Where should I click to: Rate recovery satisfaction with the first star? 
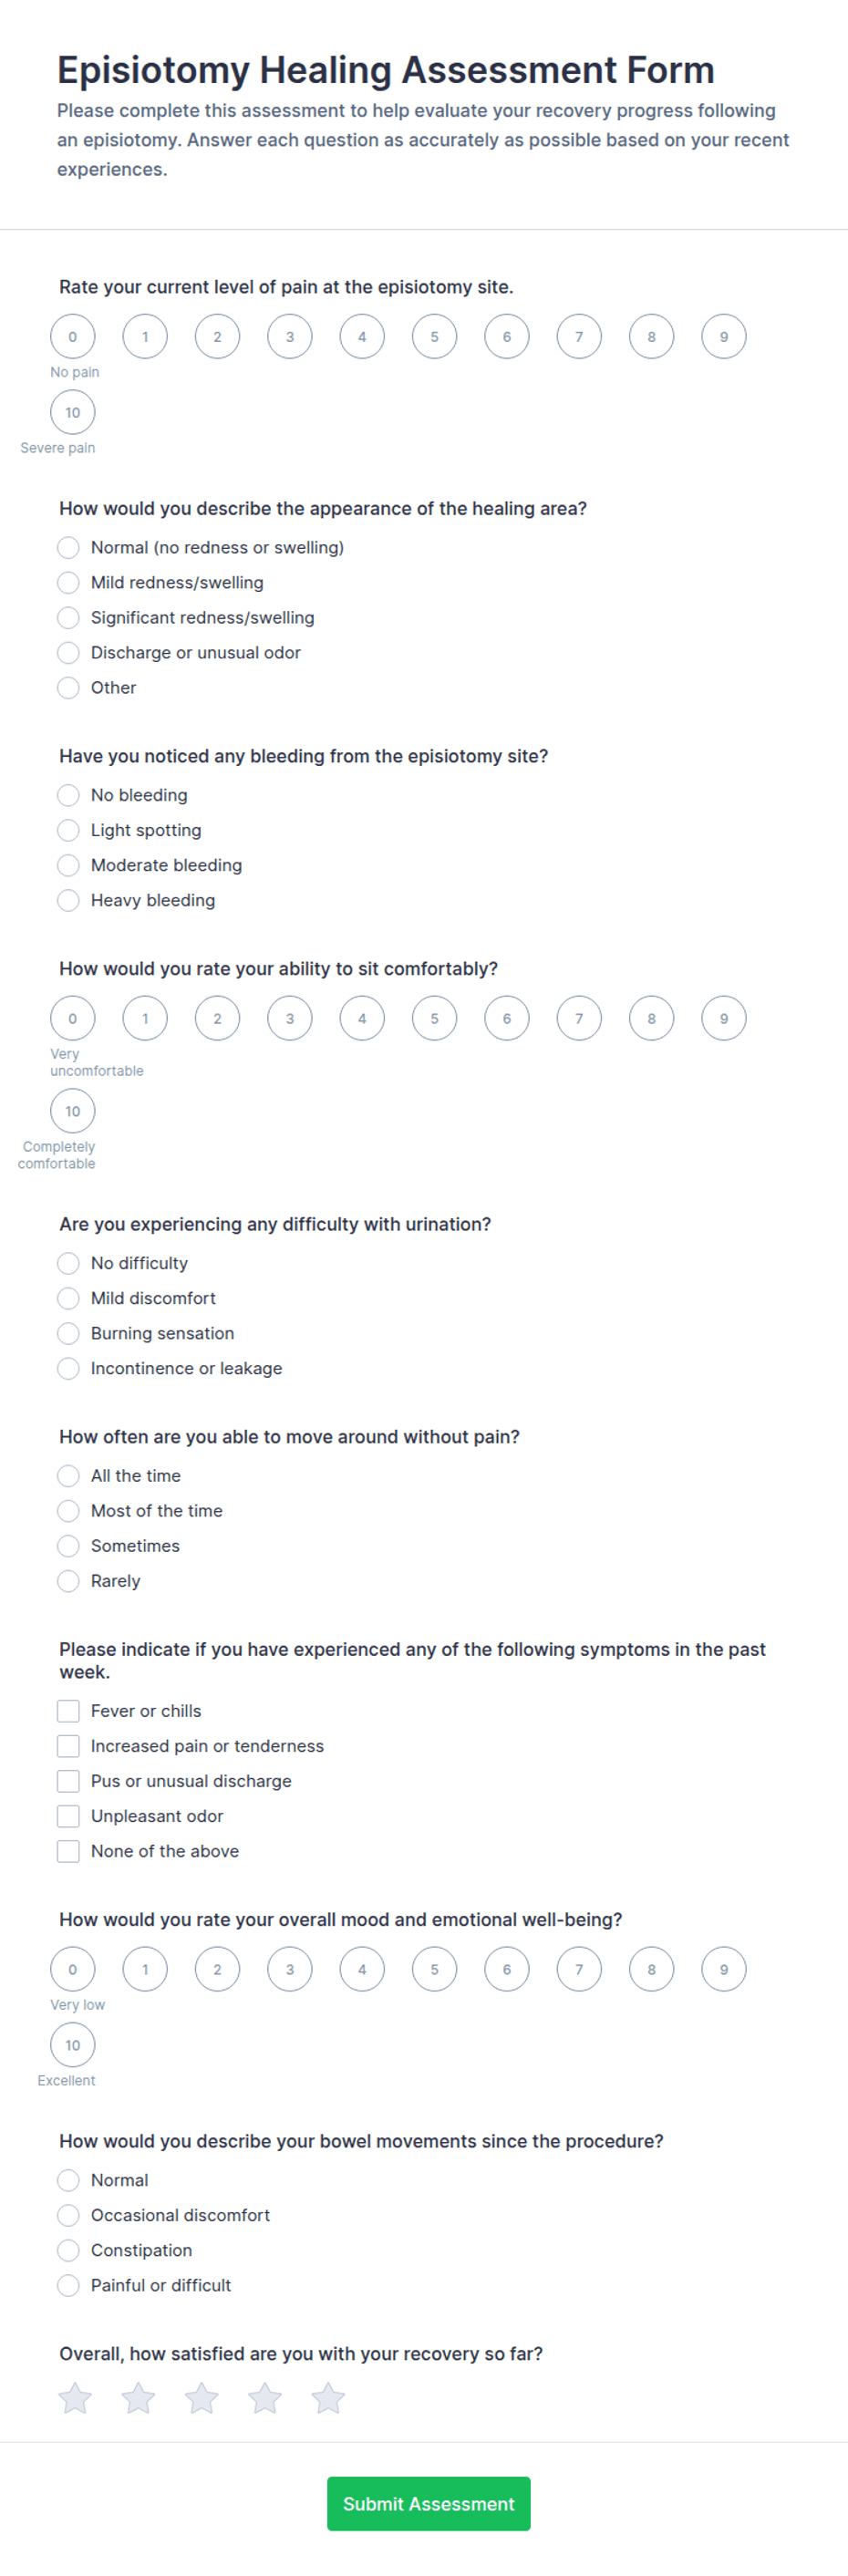click(x=75, y=2397)
